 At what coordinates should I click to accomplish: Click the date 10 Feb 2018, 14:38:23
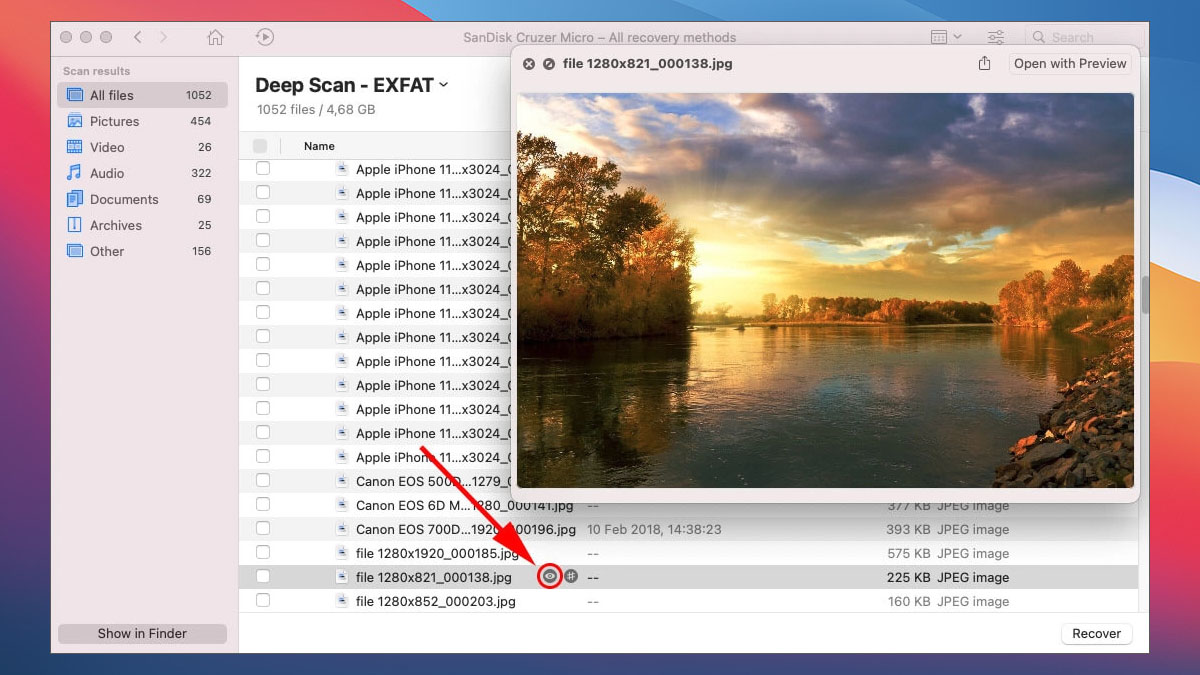654,529
